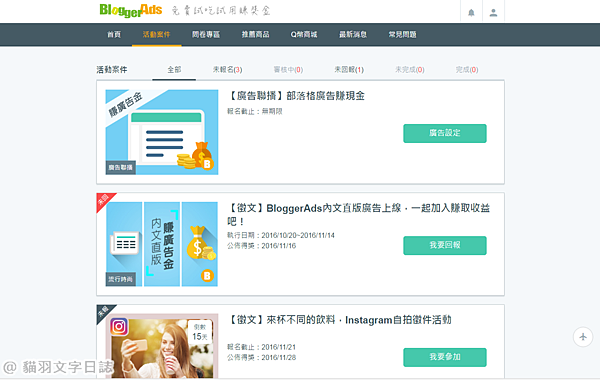Click the 報名截止：2016/11/21 text
Screen dimensions: 600x380
point(262,347)
